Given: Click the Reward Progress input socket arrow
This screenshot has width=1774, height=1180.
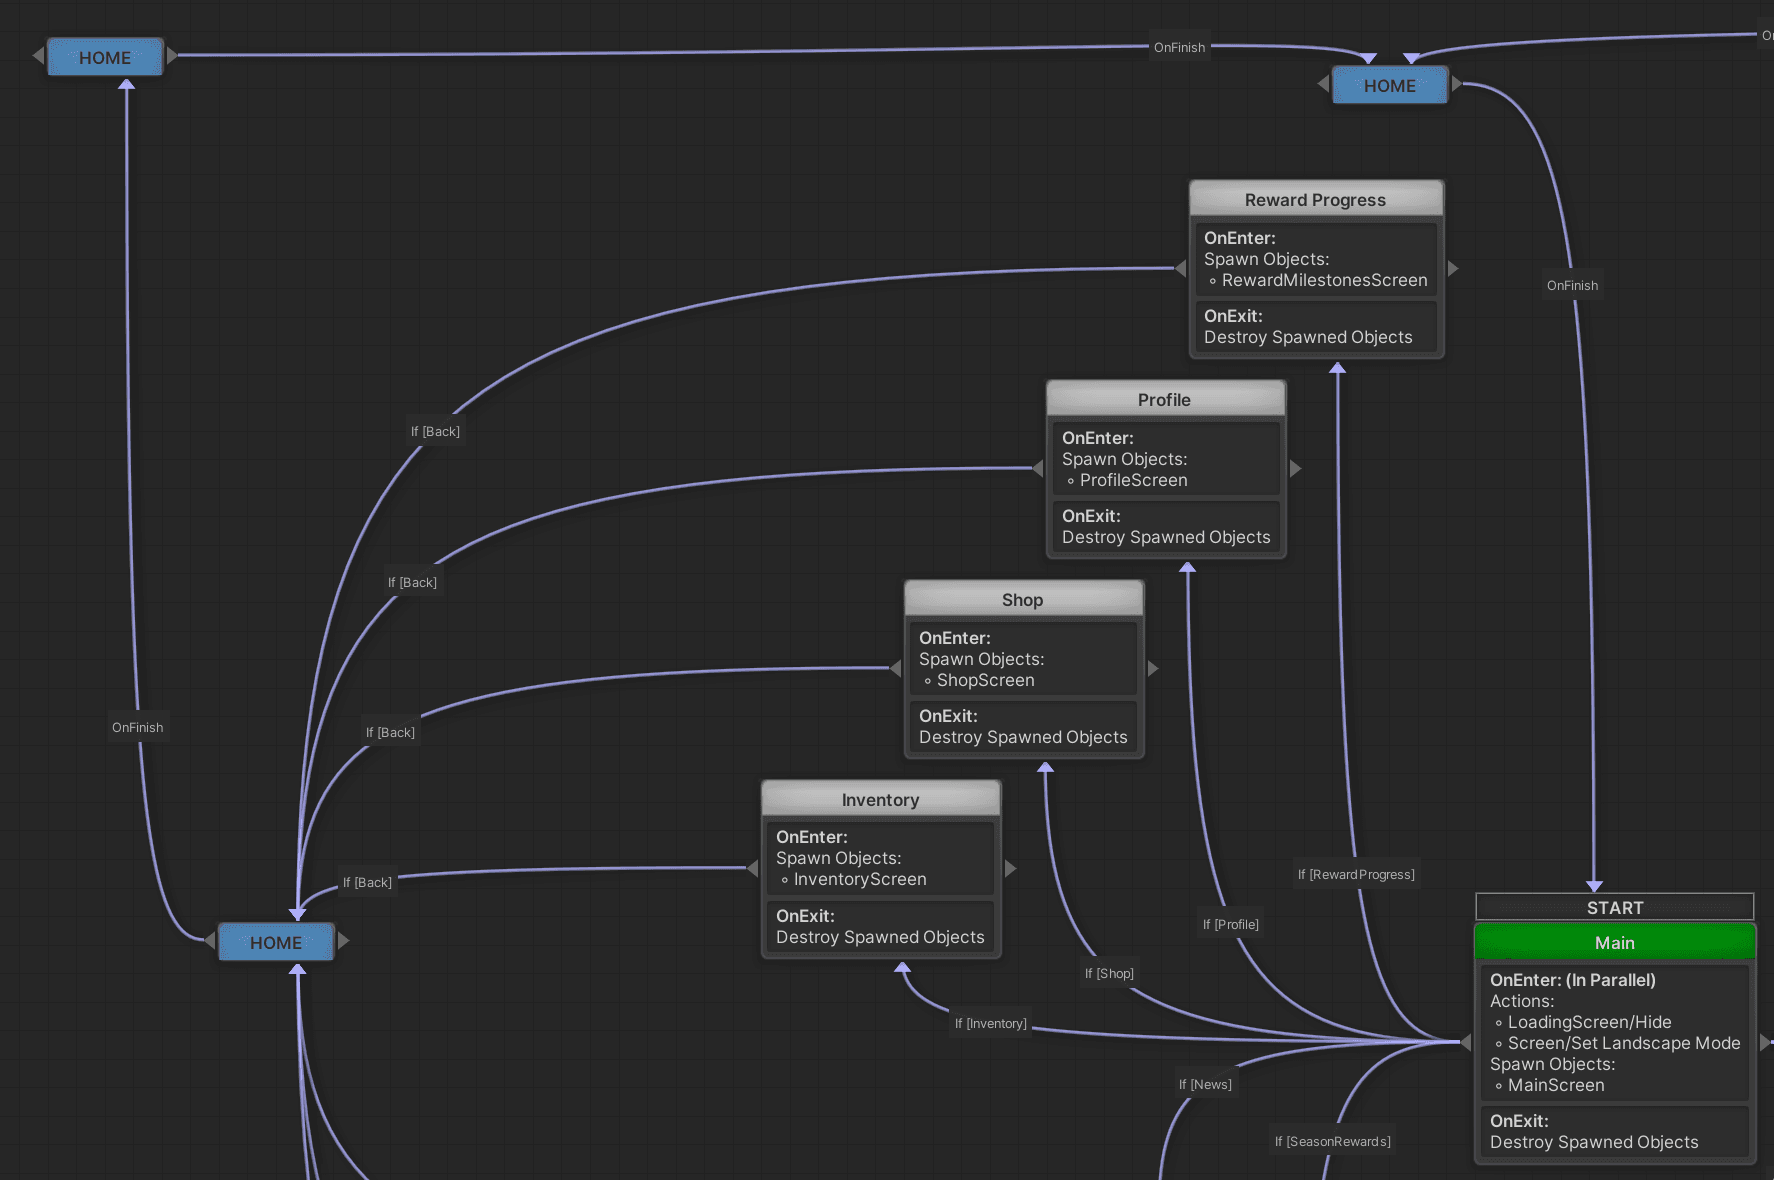Looking at the screenshot, I should click(x=1180, y=268).
